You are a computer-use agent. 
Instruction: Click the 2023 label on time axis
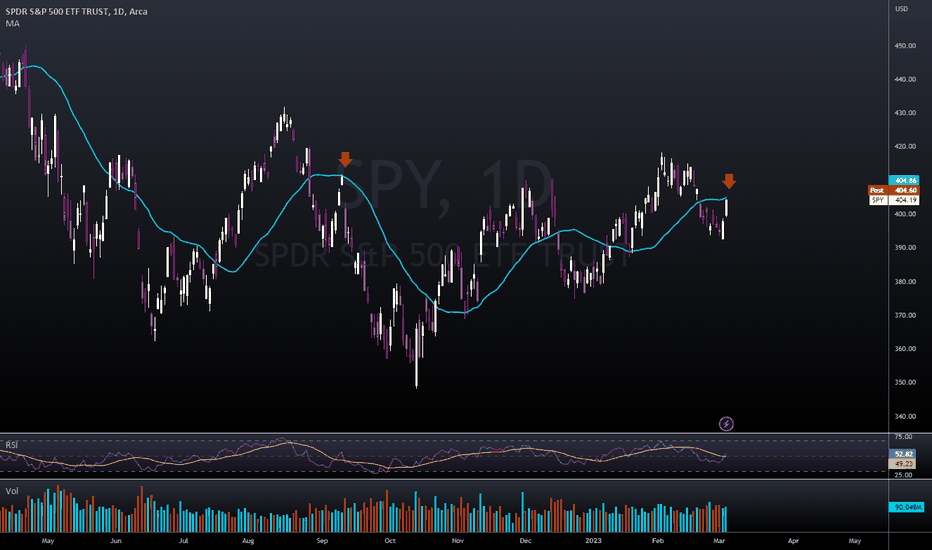point(593,540)
